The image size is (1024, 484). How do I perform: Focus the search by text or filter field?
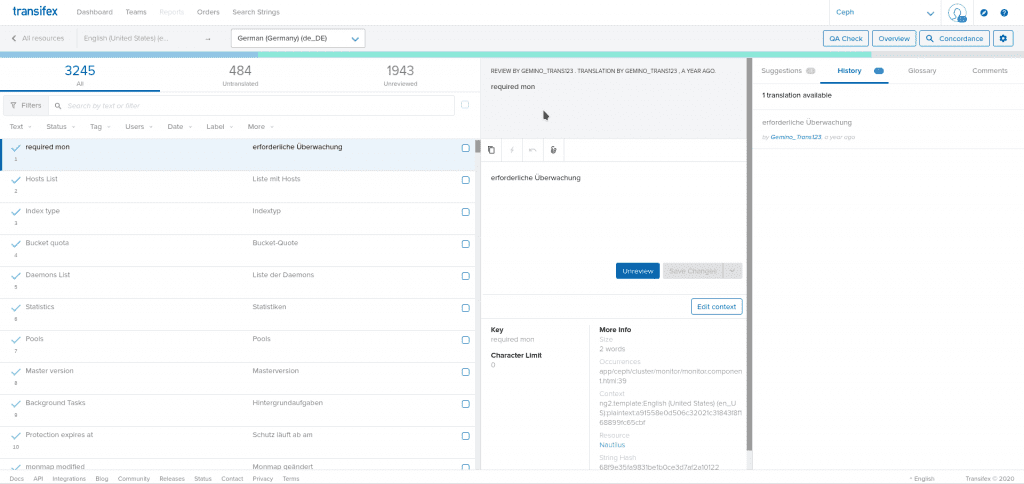pyautogui.click(x=258, y=105)
